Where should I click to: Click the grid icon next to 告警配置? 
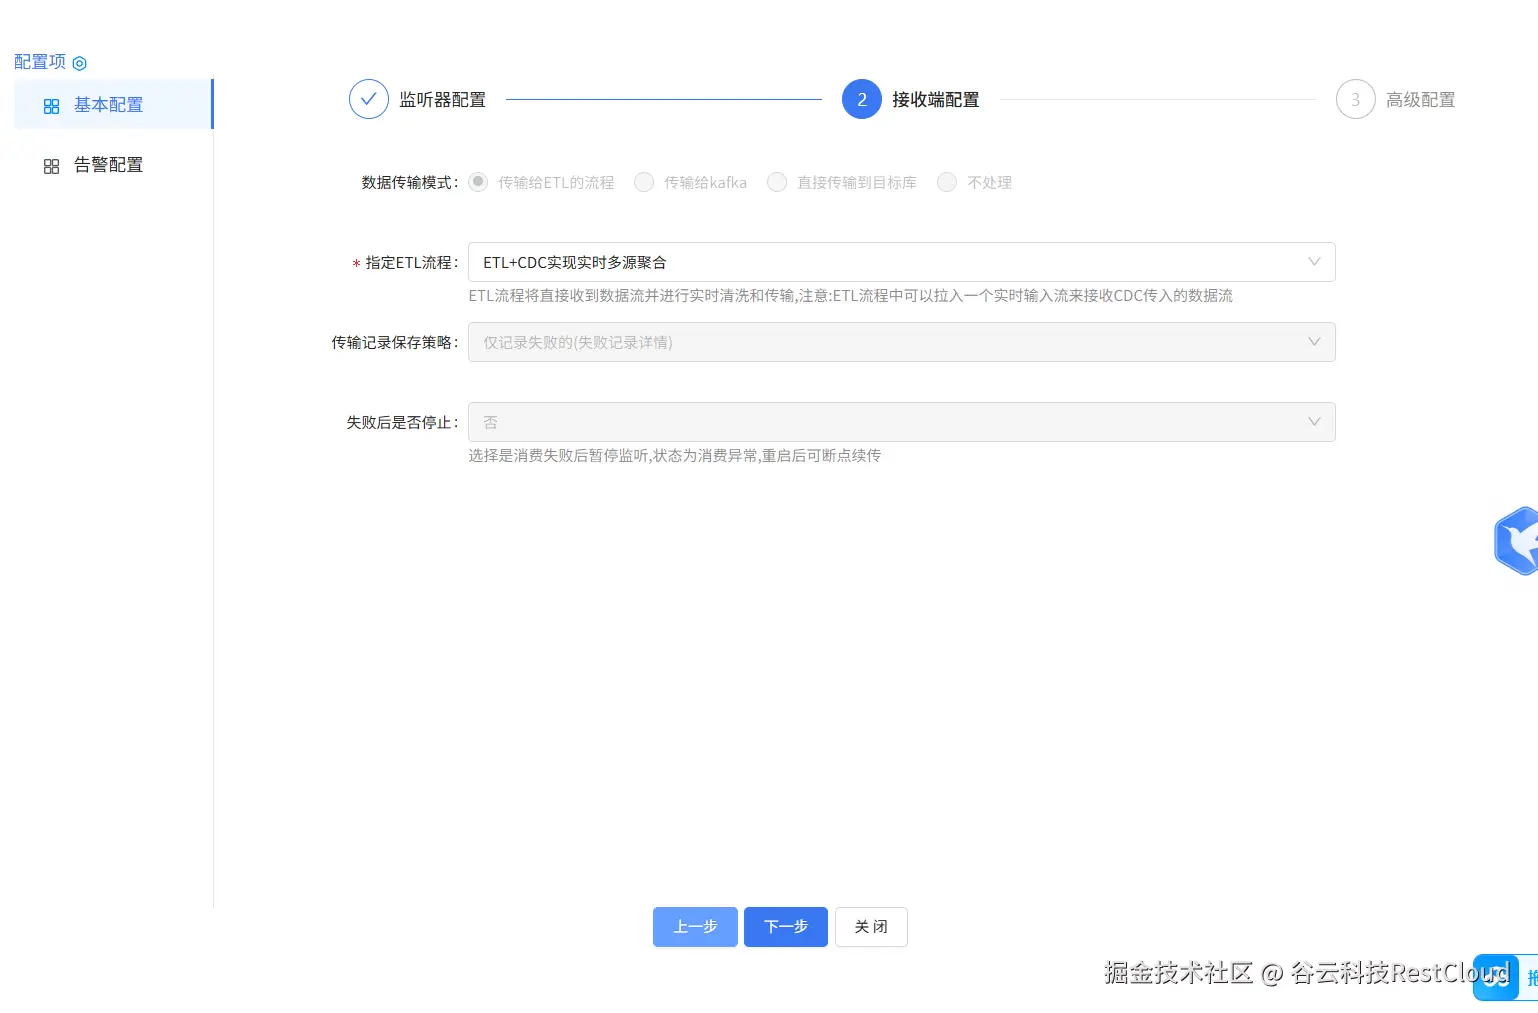pos(51,166)
